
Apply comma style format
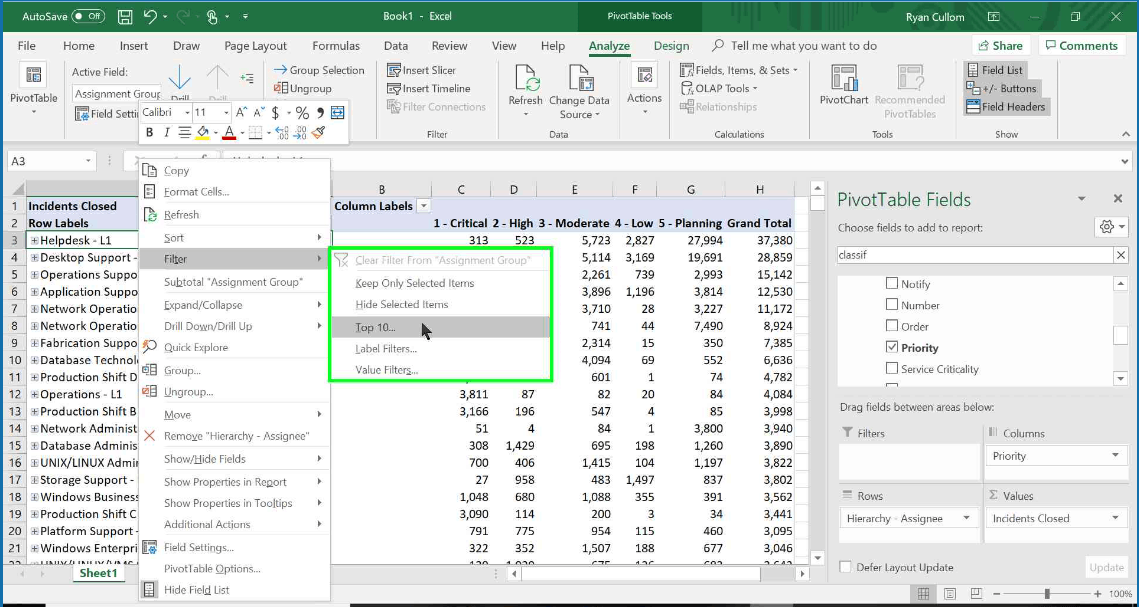(x=320, y=113)
